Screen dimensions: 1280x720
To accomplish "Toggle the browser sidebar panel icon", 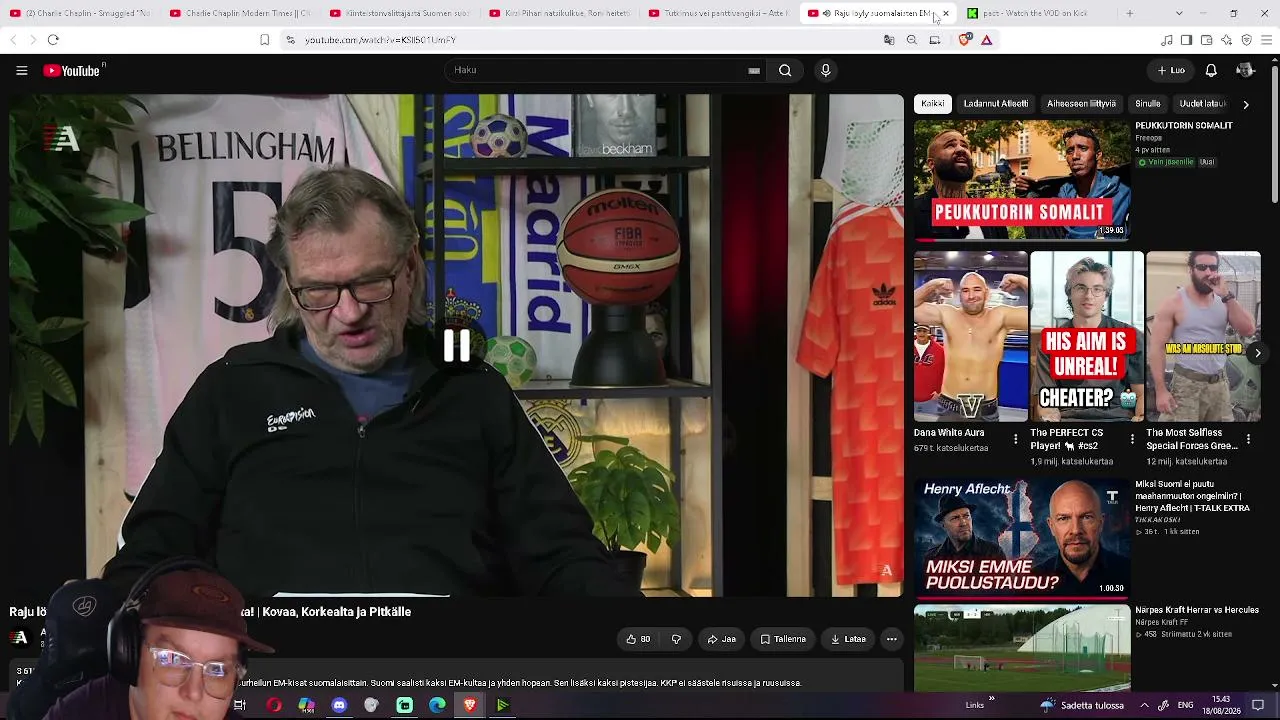I will (1186, 40).
